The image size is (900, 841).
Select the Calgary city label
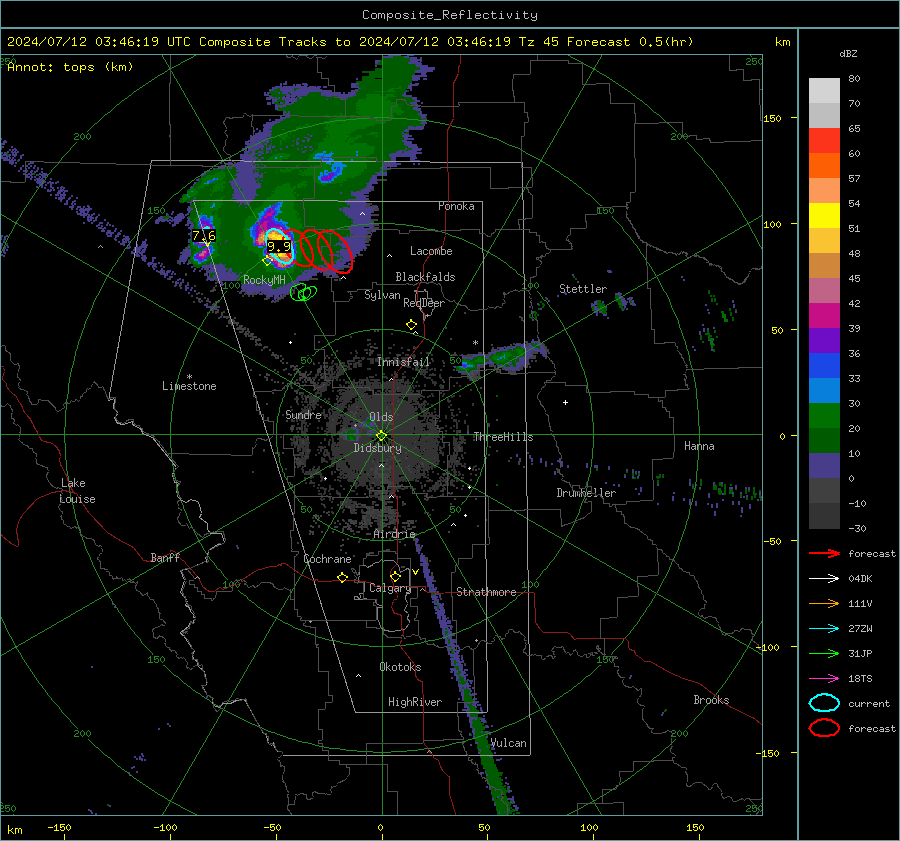pyautogui.click(x=390, y=588)
